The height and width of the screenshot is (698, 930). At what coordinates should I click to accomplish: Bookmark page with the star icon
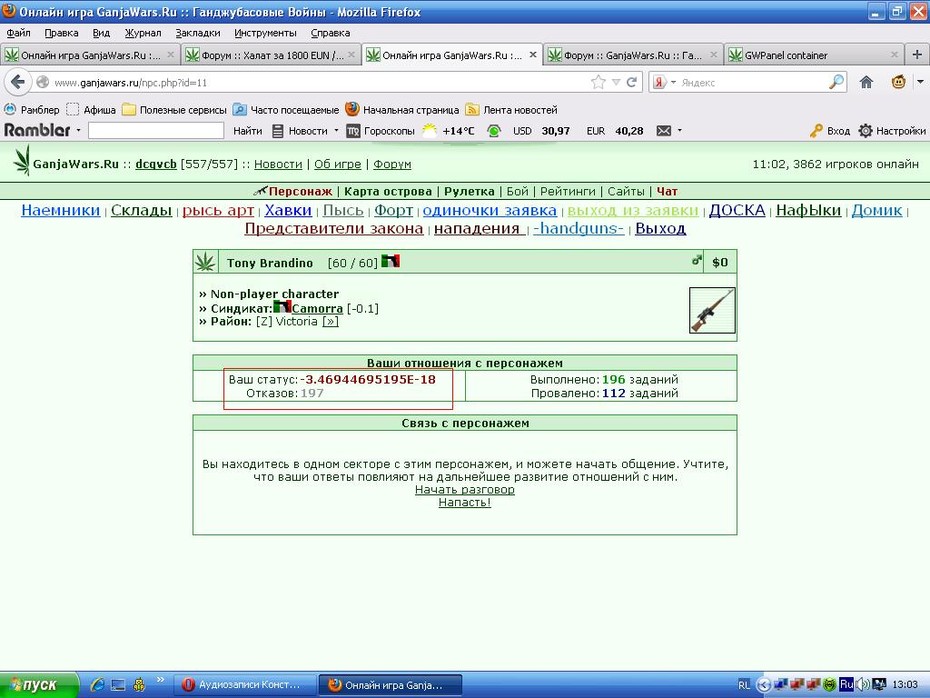tap(598, 82)
